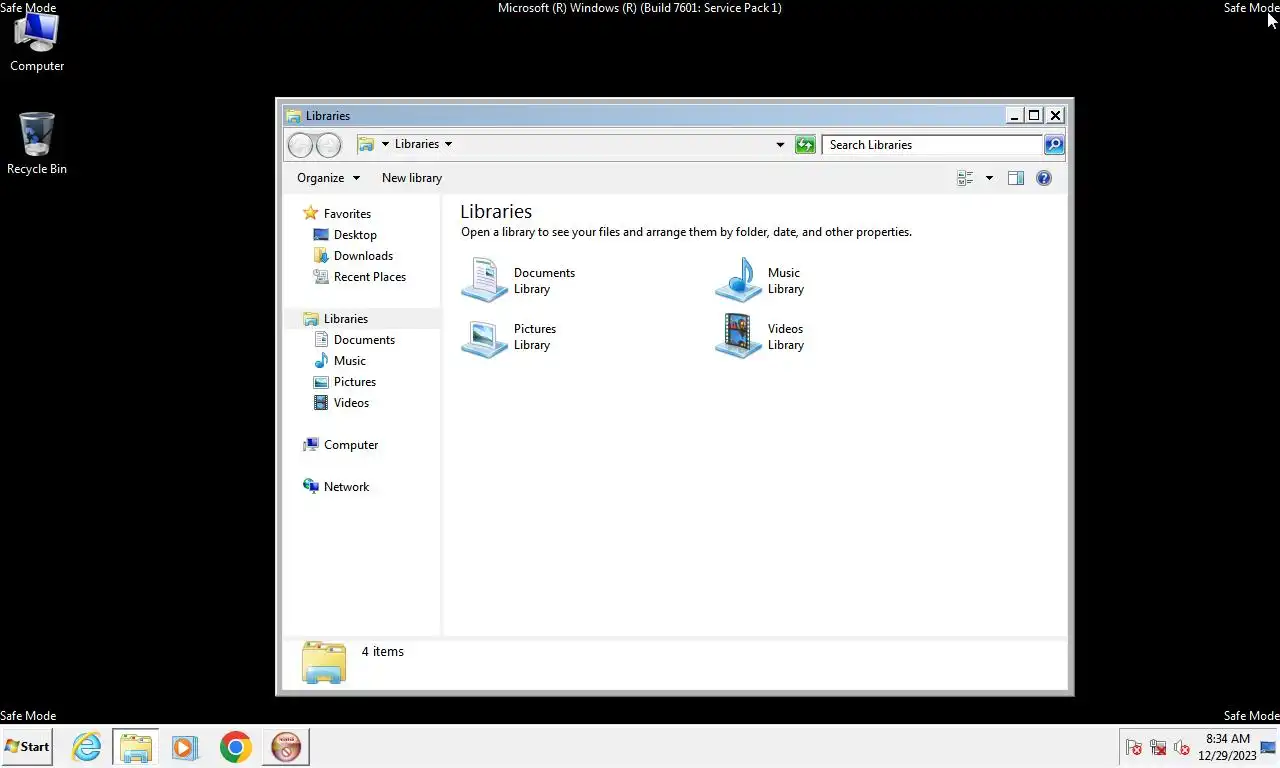Select Libraries node in navigation pane
Viewport: 1280px width, 768px height.
[346, 319]
